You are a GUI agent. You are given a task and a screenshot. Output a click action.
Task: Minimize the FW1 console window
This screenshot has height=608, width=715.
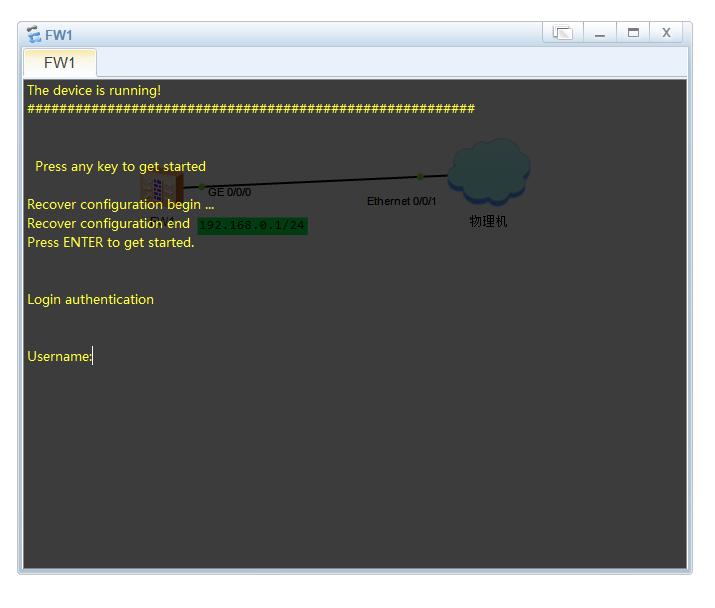(599, 33)
